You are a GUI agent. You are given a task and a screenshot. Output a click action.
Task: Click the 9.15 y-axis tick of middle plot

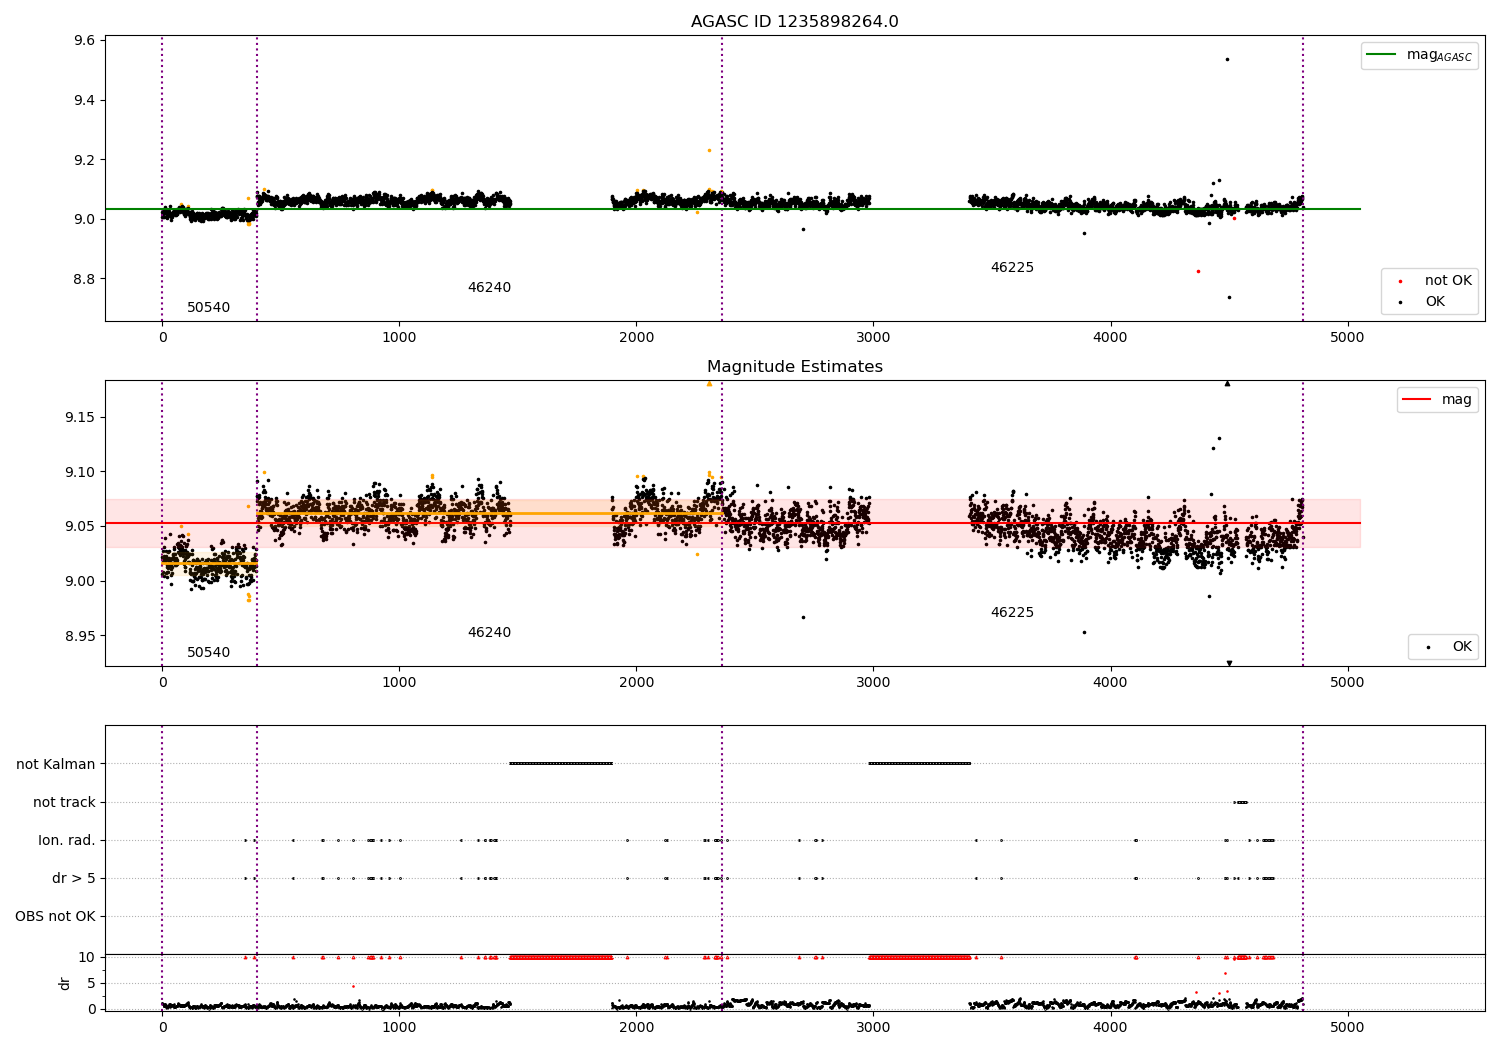tap(81, 417)
